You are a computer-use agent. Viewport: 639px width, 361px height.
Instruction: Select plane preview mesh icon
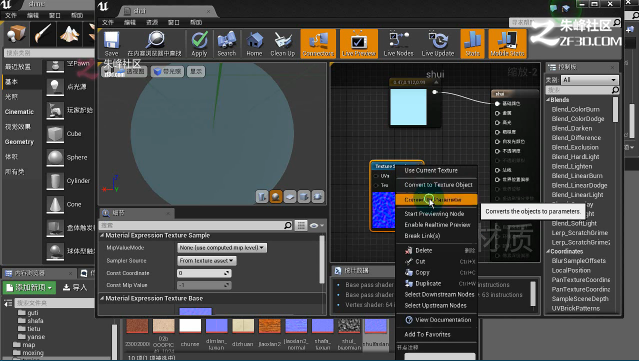coord(290,197)
